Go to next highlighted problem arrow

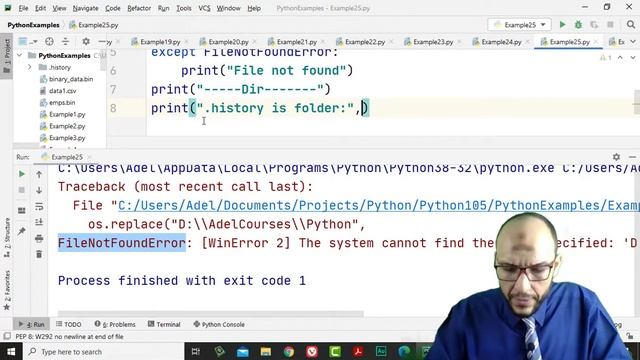pos(633,58)
